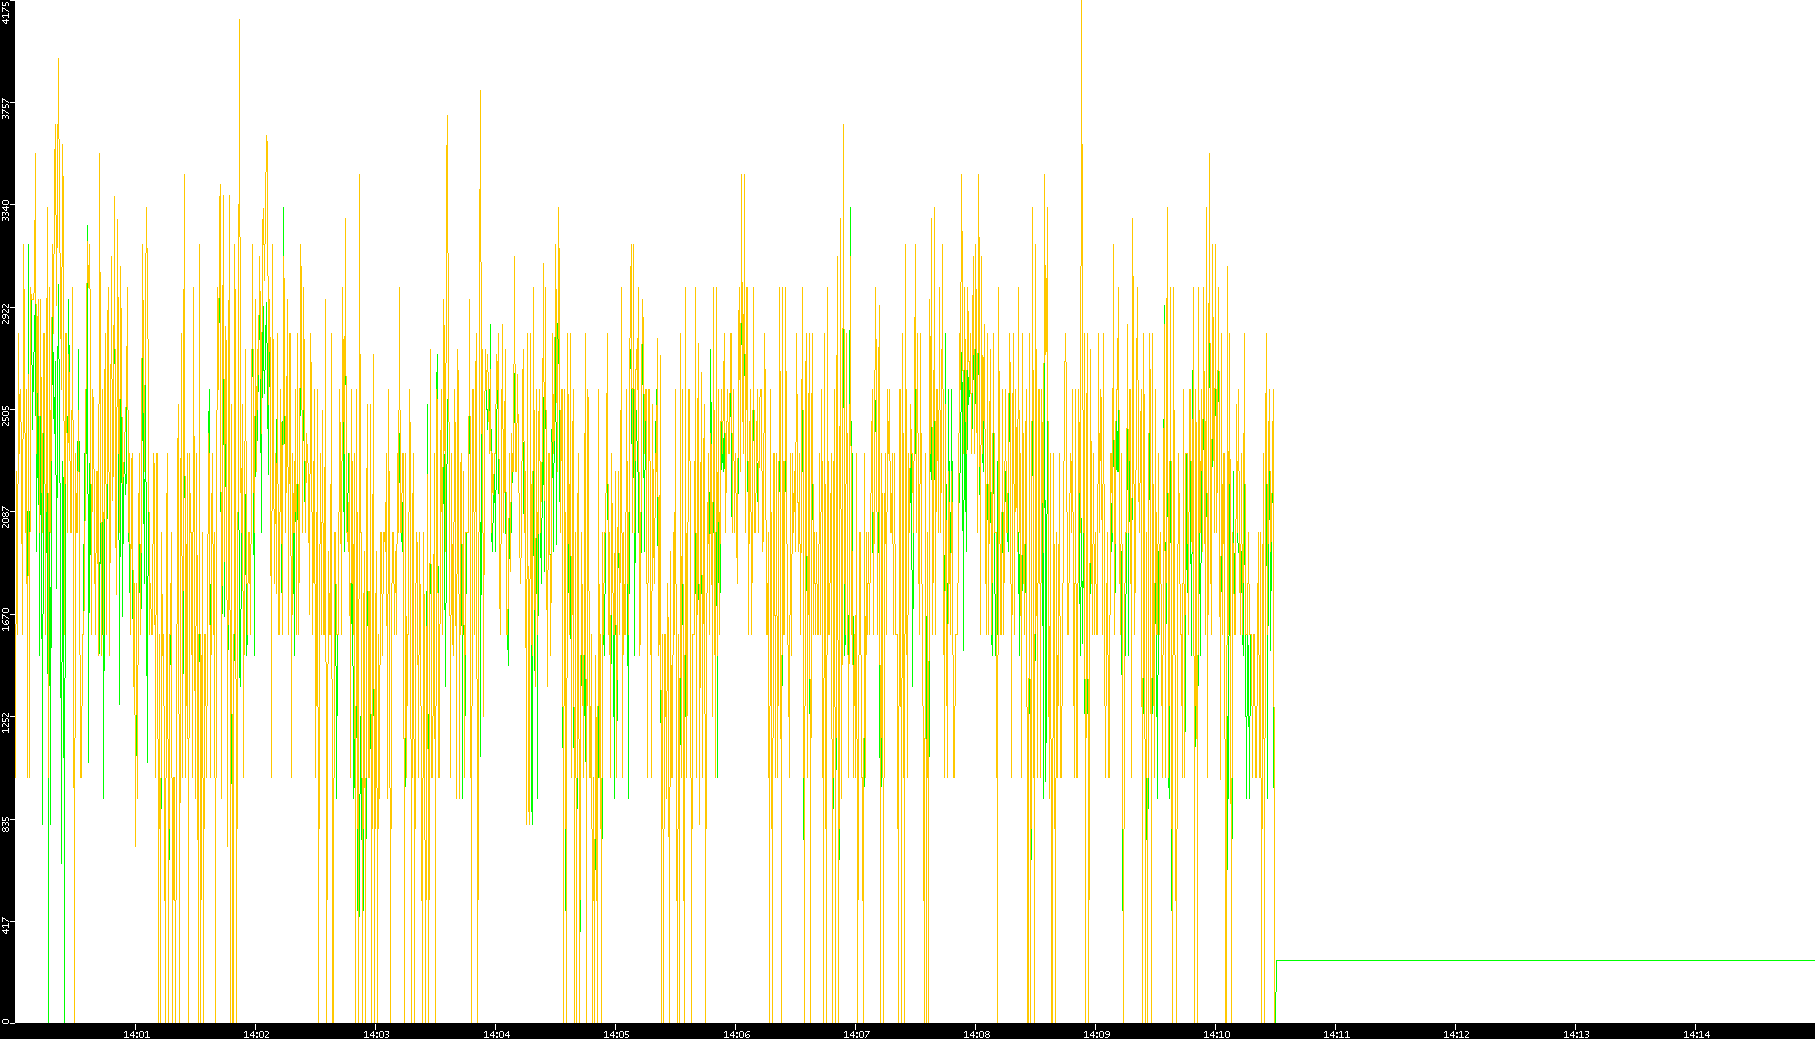This screenshot has width=1815, height=1039.
Task: Select the 835 vertical axis value
Action: 7,824
